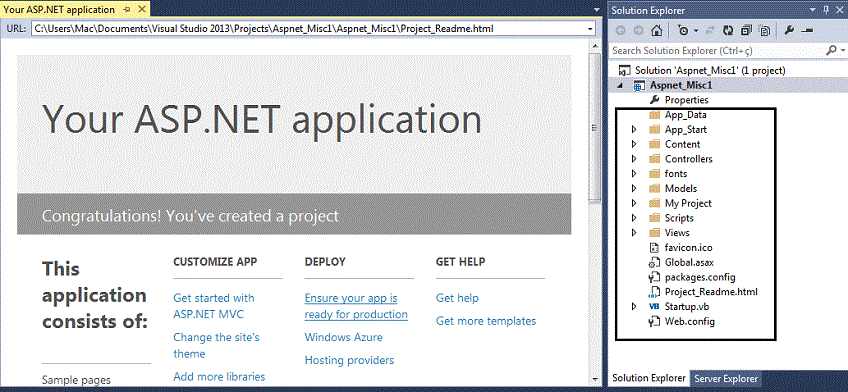Click the Project_Readme.html file icon

(654, 292)
